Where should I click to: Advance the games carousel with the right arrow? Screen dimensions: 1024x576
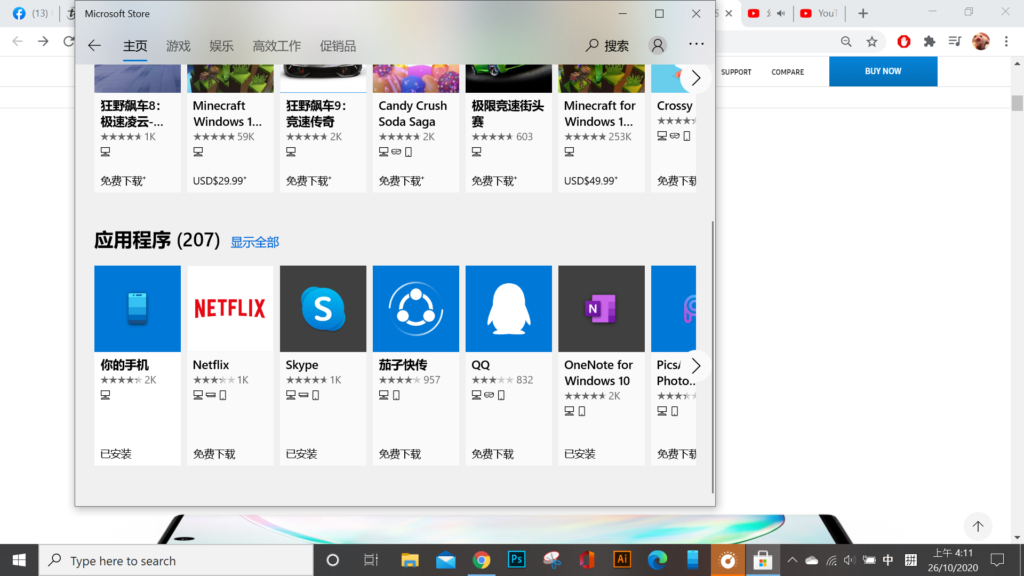(x=696, y=78)
